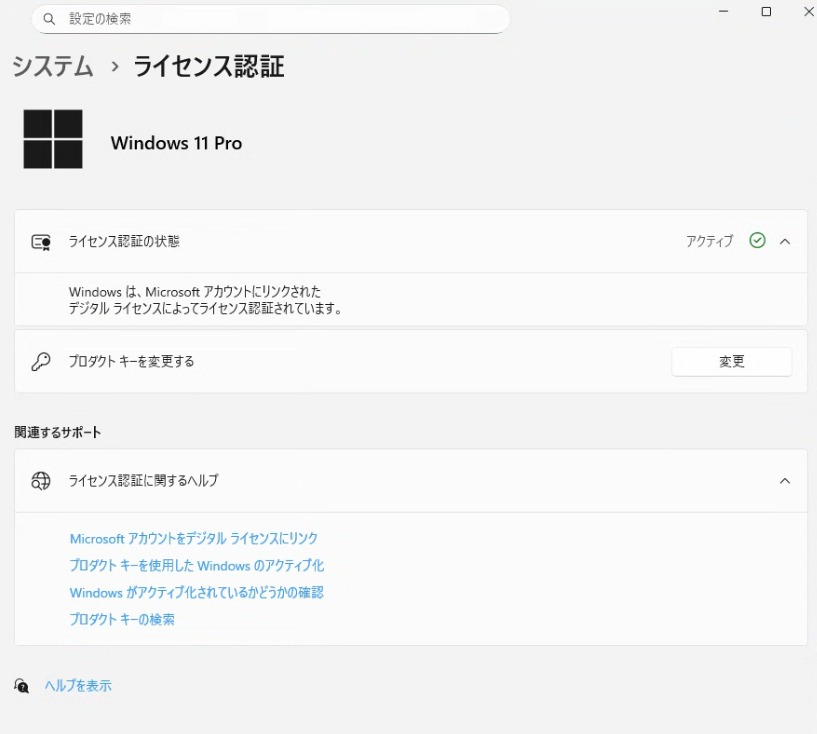Viewport: 817px width, 734px height.
Task: Click the Windows logo icon
Action: click(53, 139)
